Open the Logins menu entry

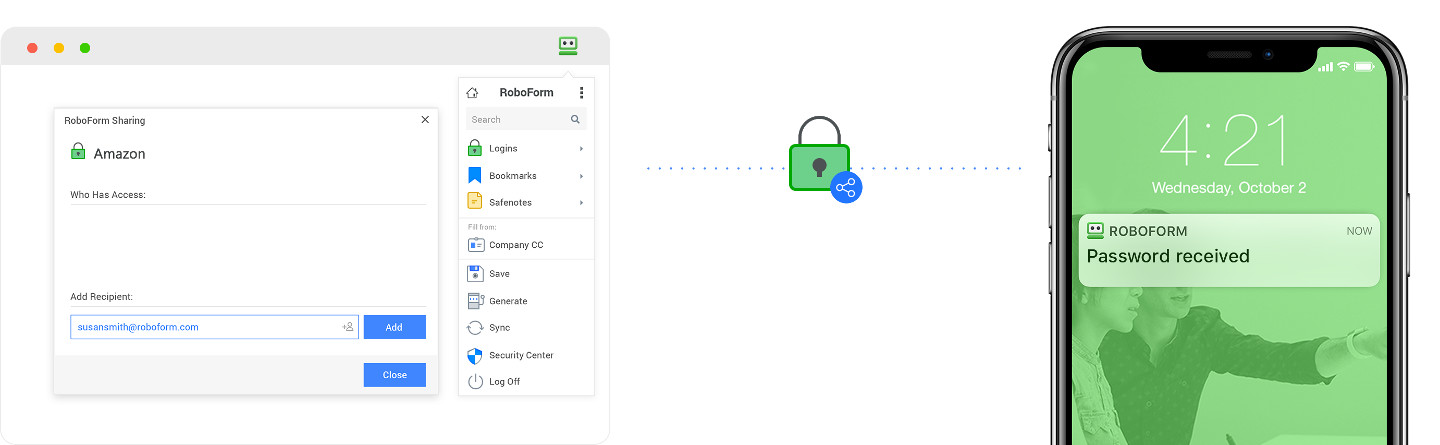click(x=526, y=149)
